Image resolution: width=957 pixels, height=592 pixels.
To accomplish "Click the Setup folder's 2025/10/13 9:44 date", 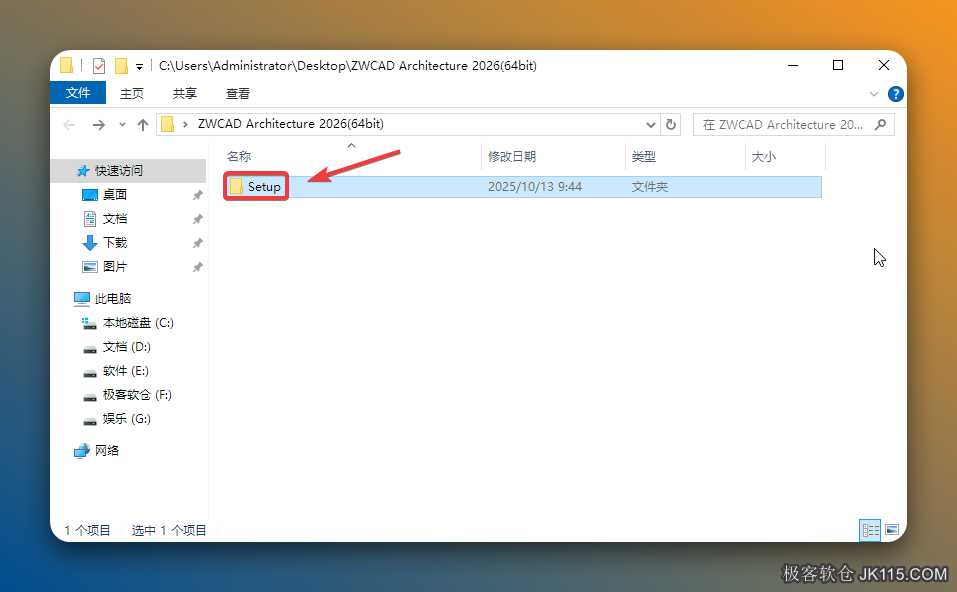I will coord(535,187).
